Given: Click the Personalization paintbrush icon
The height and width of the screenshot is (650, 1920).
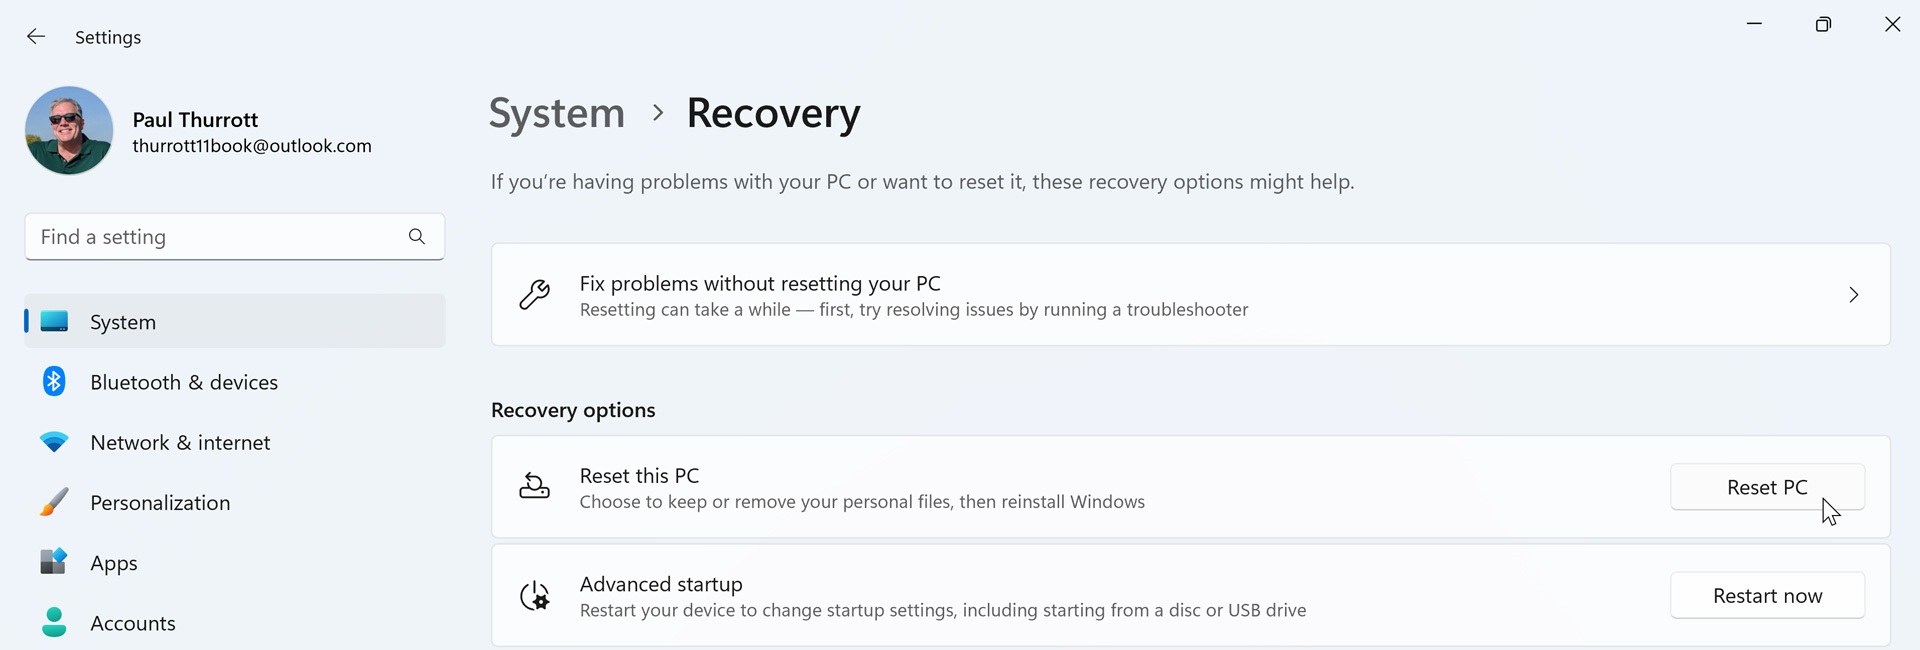Looking at the screenshot, I should click(x=54, y=502).
